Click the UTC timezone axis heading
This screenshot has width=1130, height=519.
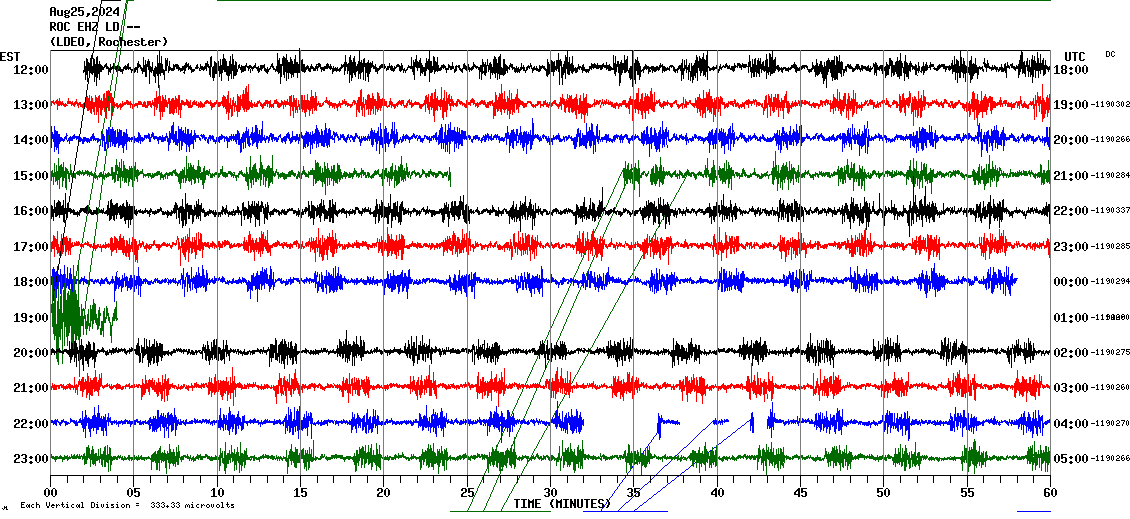(x=1075, y=56)
